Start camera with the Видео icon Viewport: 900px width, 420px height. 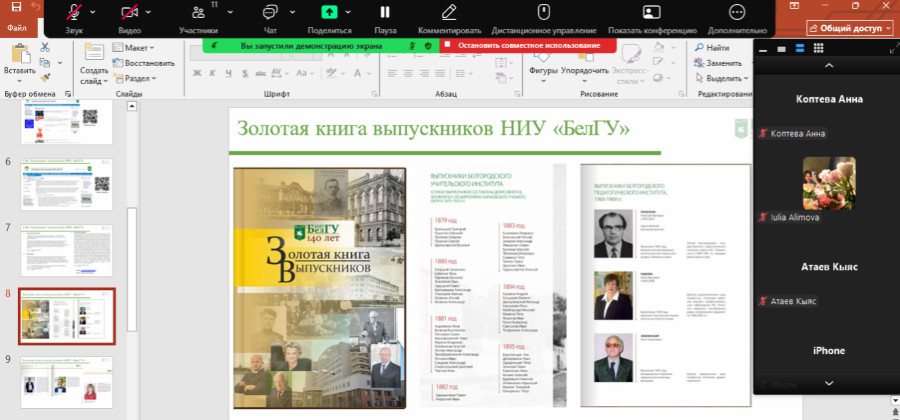(130, 11)
